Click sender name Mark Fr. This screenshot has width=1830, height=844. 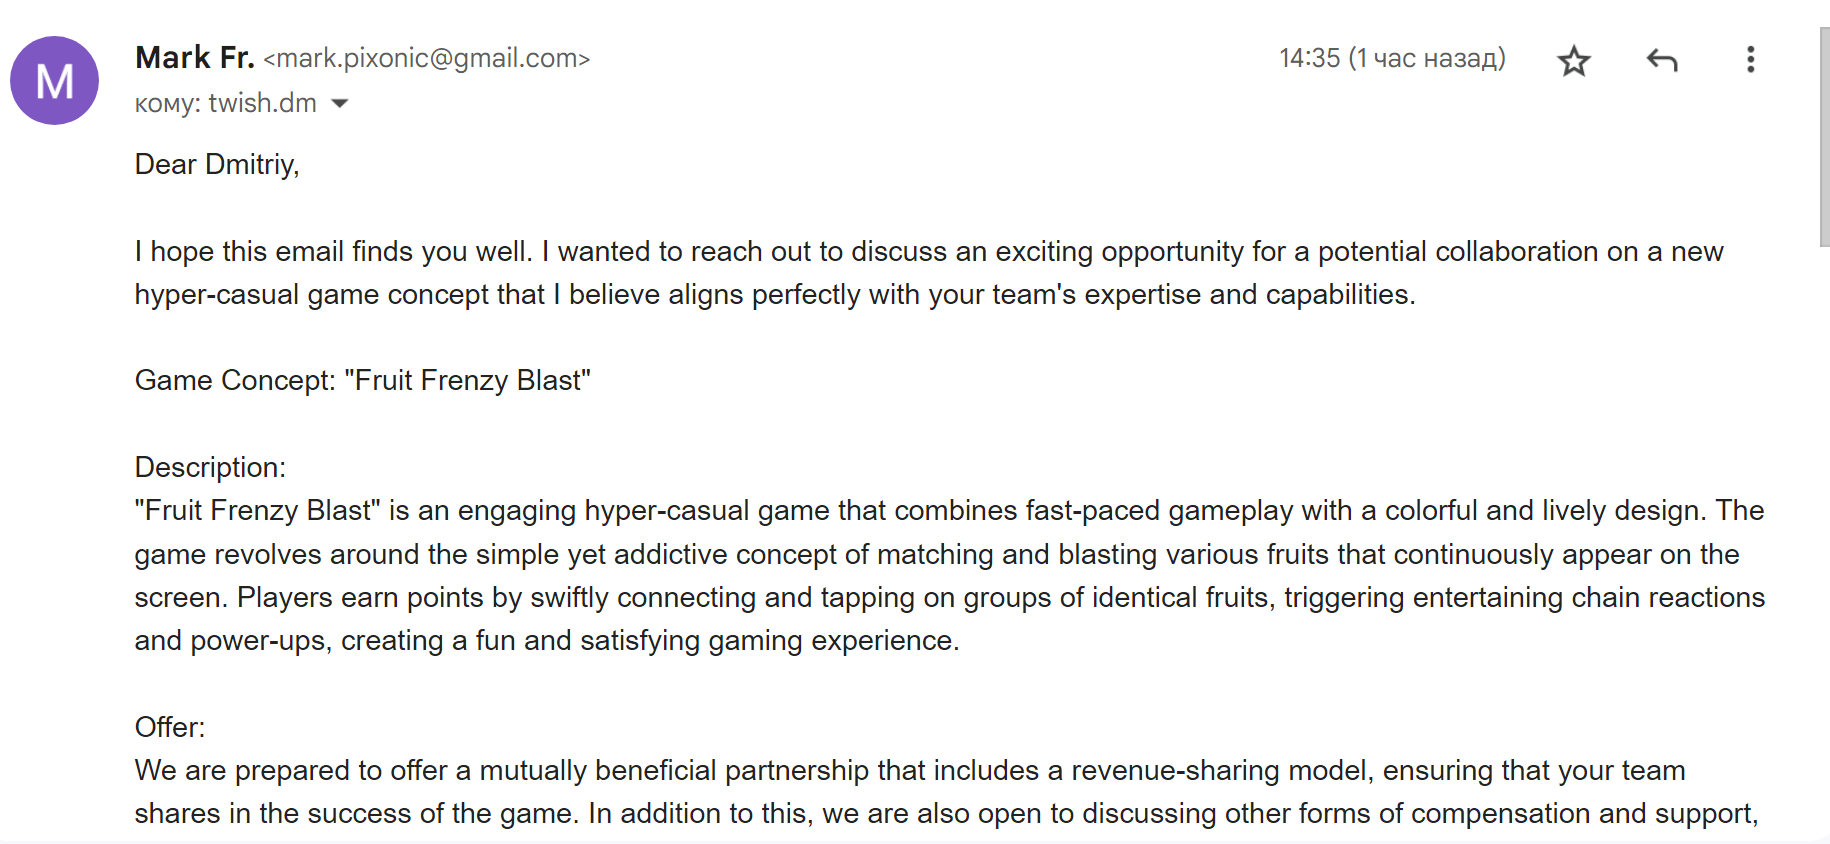[195, 58]
